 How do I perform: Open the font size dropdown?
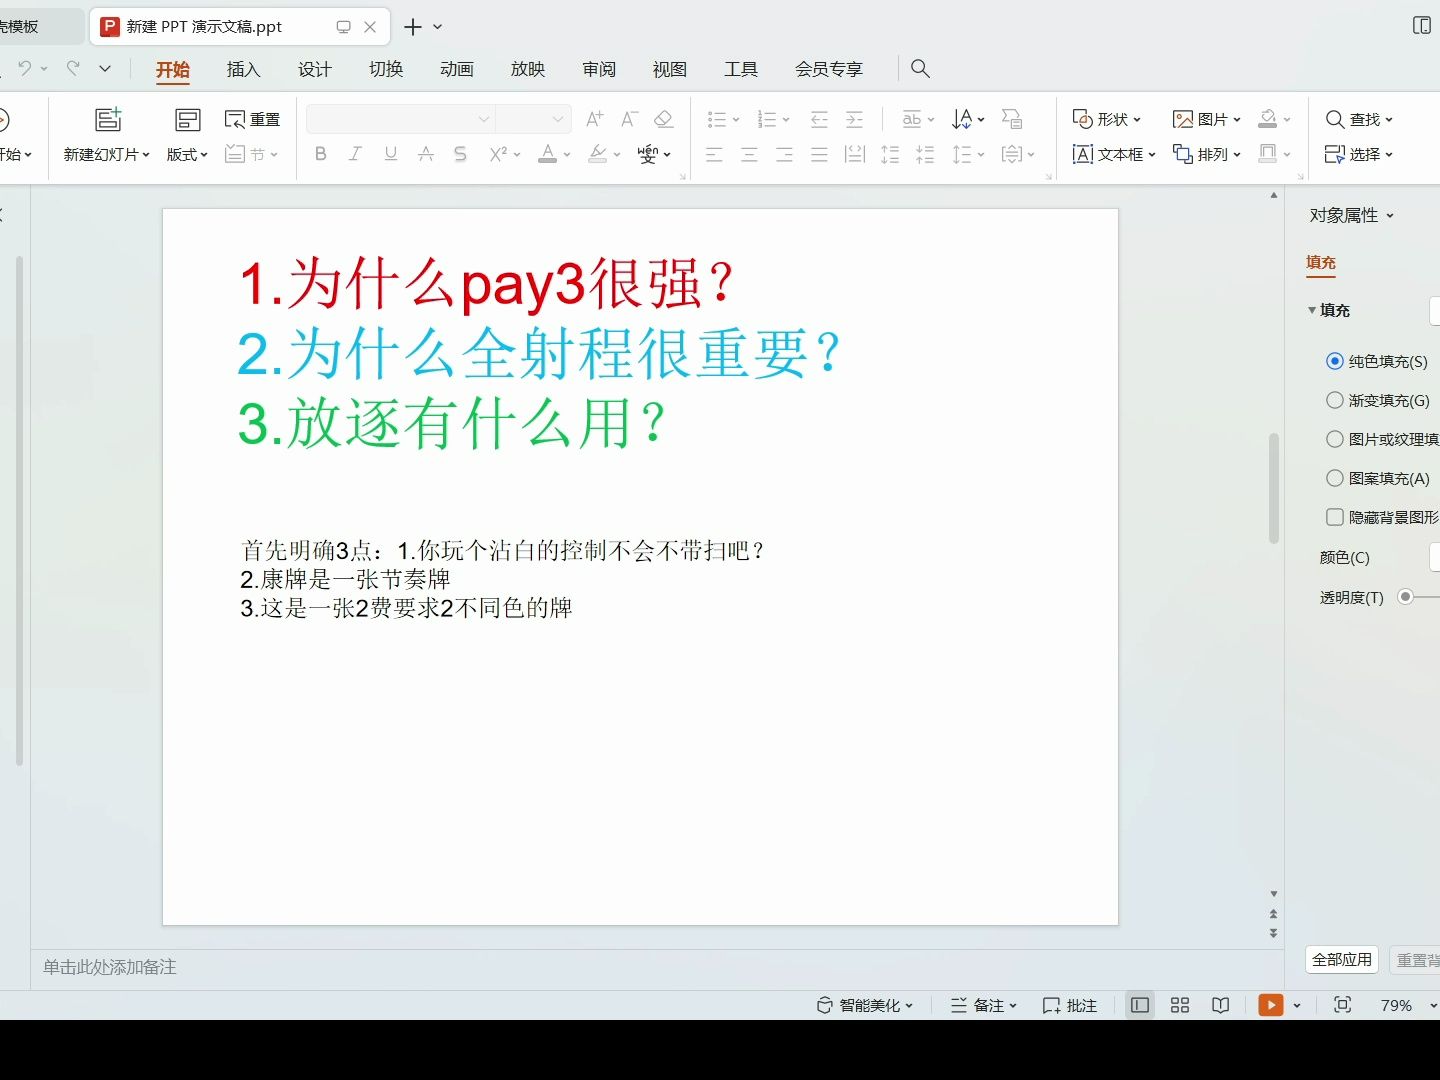click(x=558, y=119)
